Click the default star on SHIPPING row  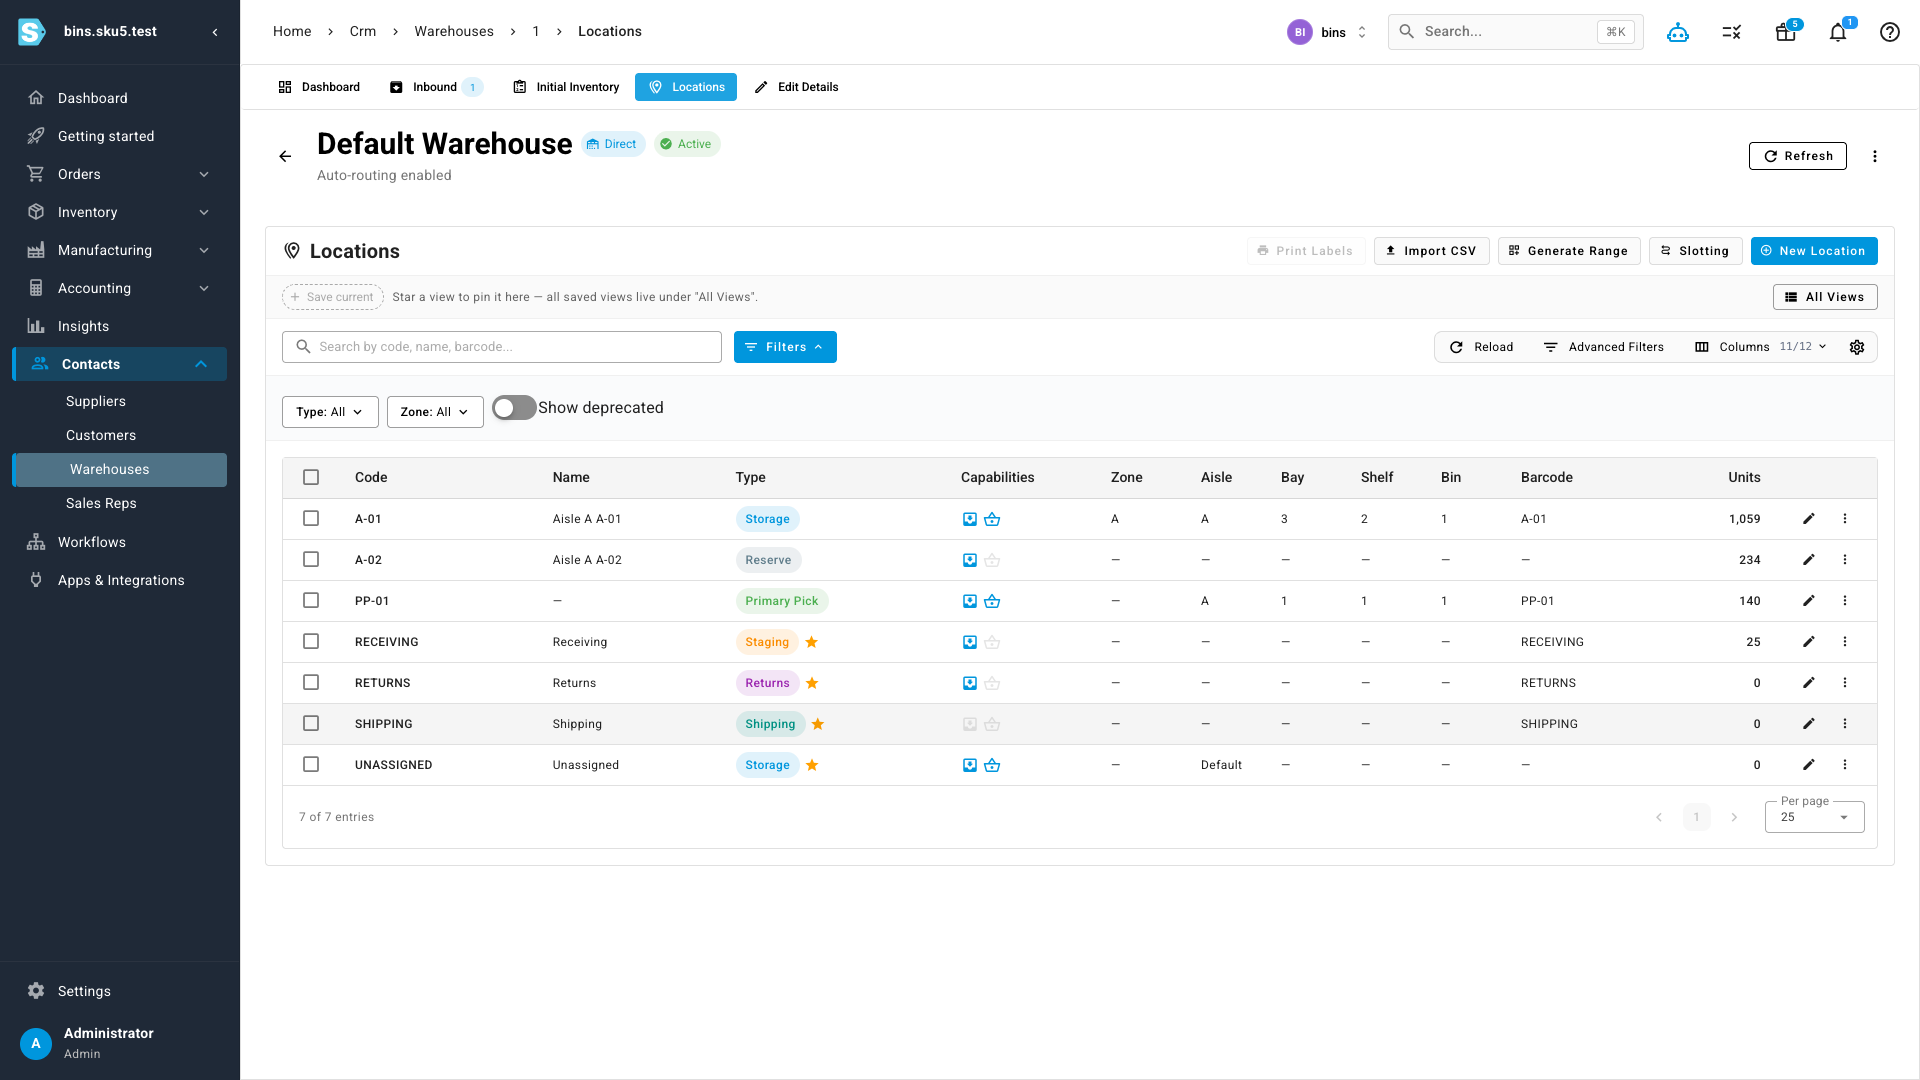[x=818, y=724]
